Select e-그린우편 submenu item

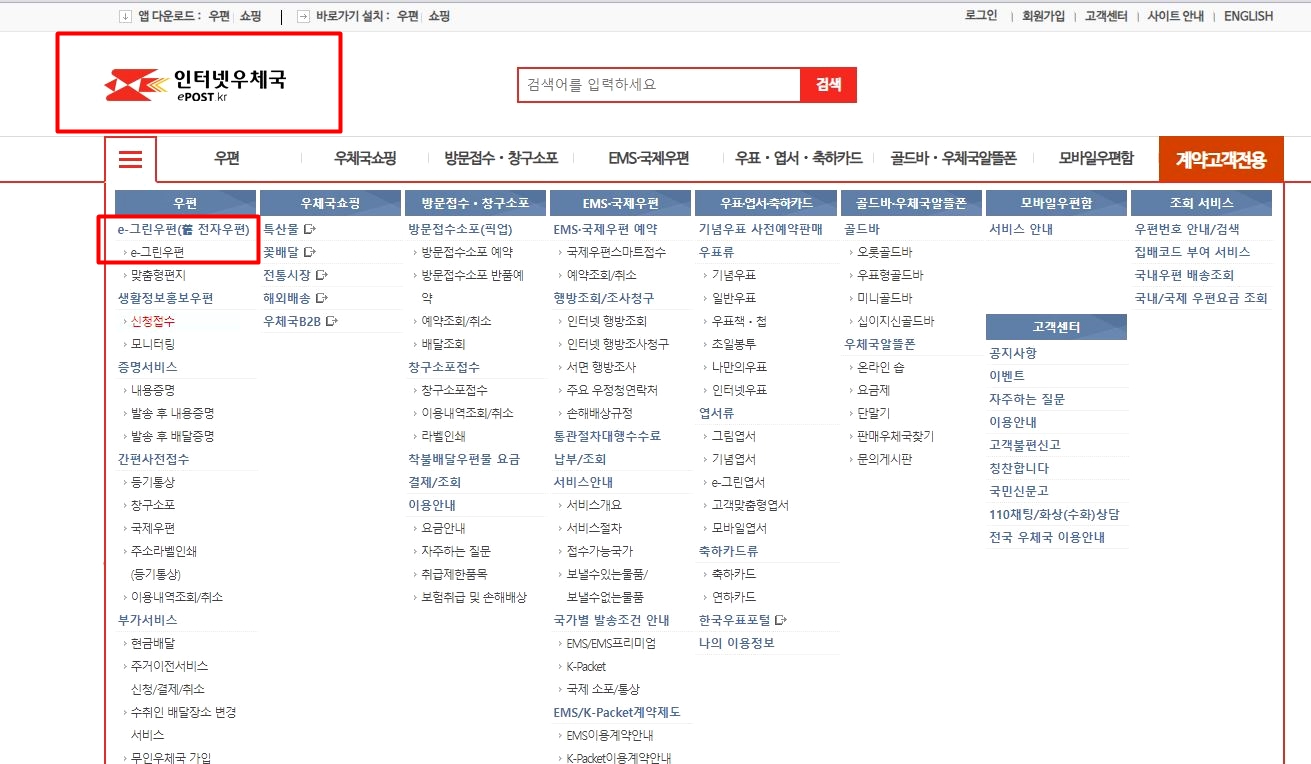[x=157, y=252]
